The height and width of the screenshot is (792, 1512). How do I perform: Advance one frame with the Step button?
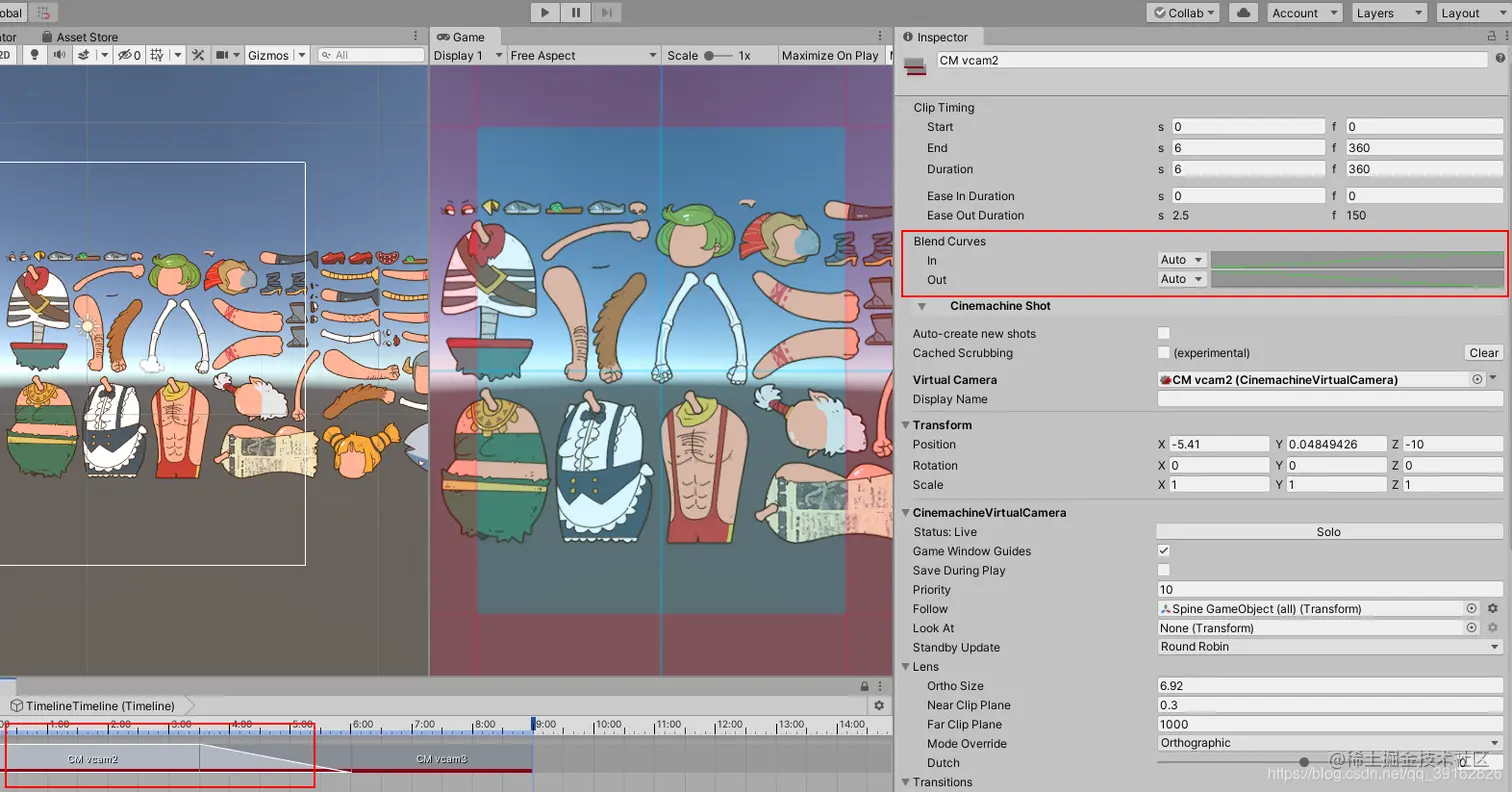pyautogui.click(x=605, y=12)
